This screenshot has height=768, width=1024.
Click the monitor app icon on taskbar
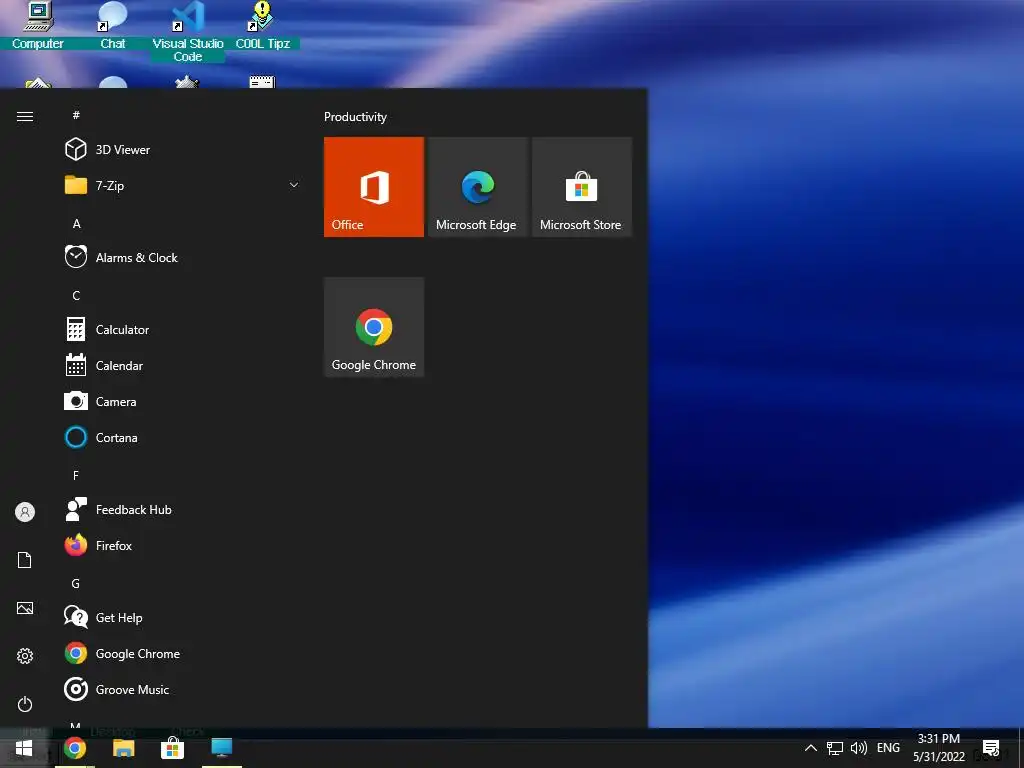221,748
